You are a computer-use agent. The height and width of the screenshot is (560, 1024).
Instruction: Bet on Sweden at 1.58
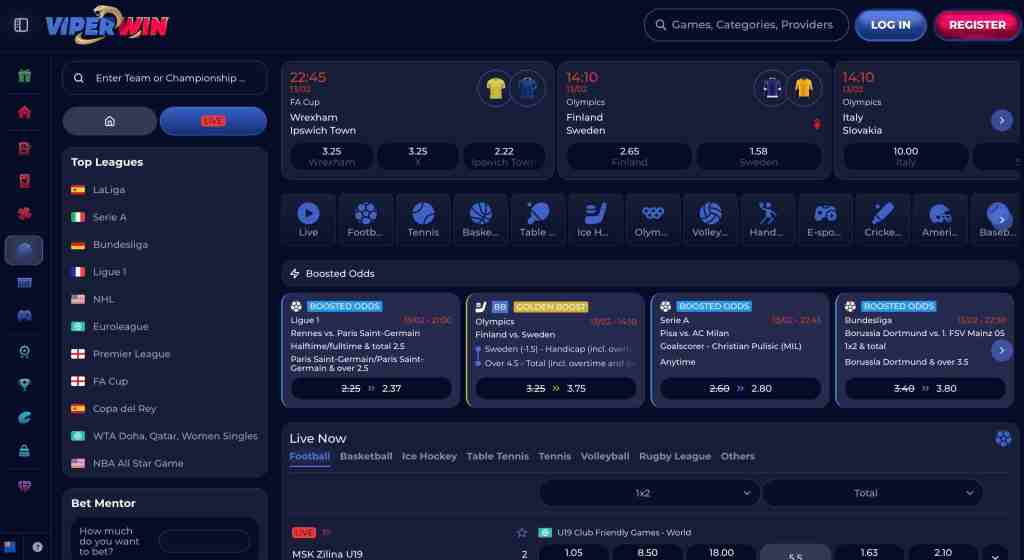[759, 156]
